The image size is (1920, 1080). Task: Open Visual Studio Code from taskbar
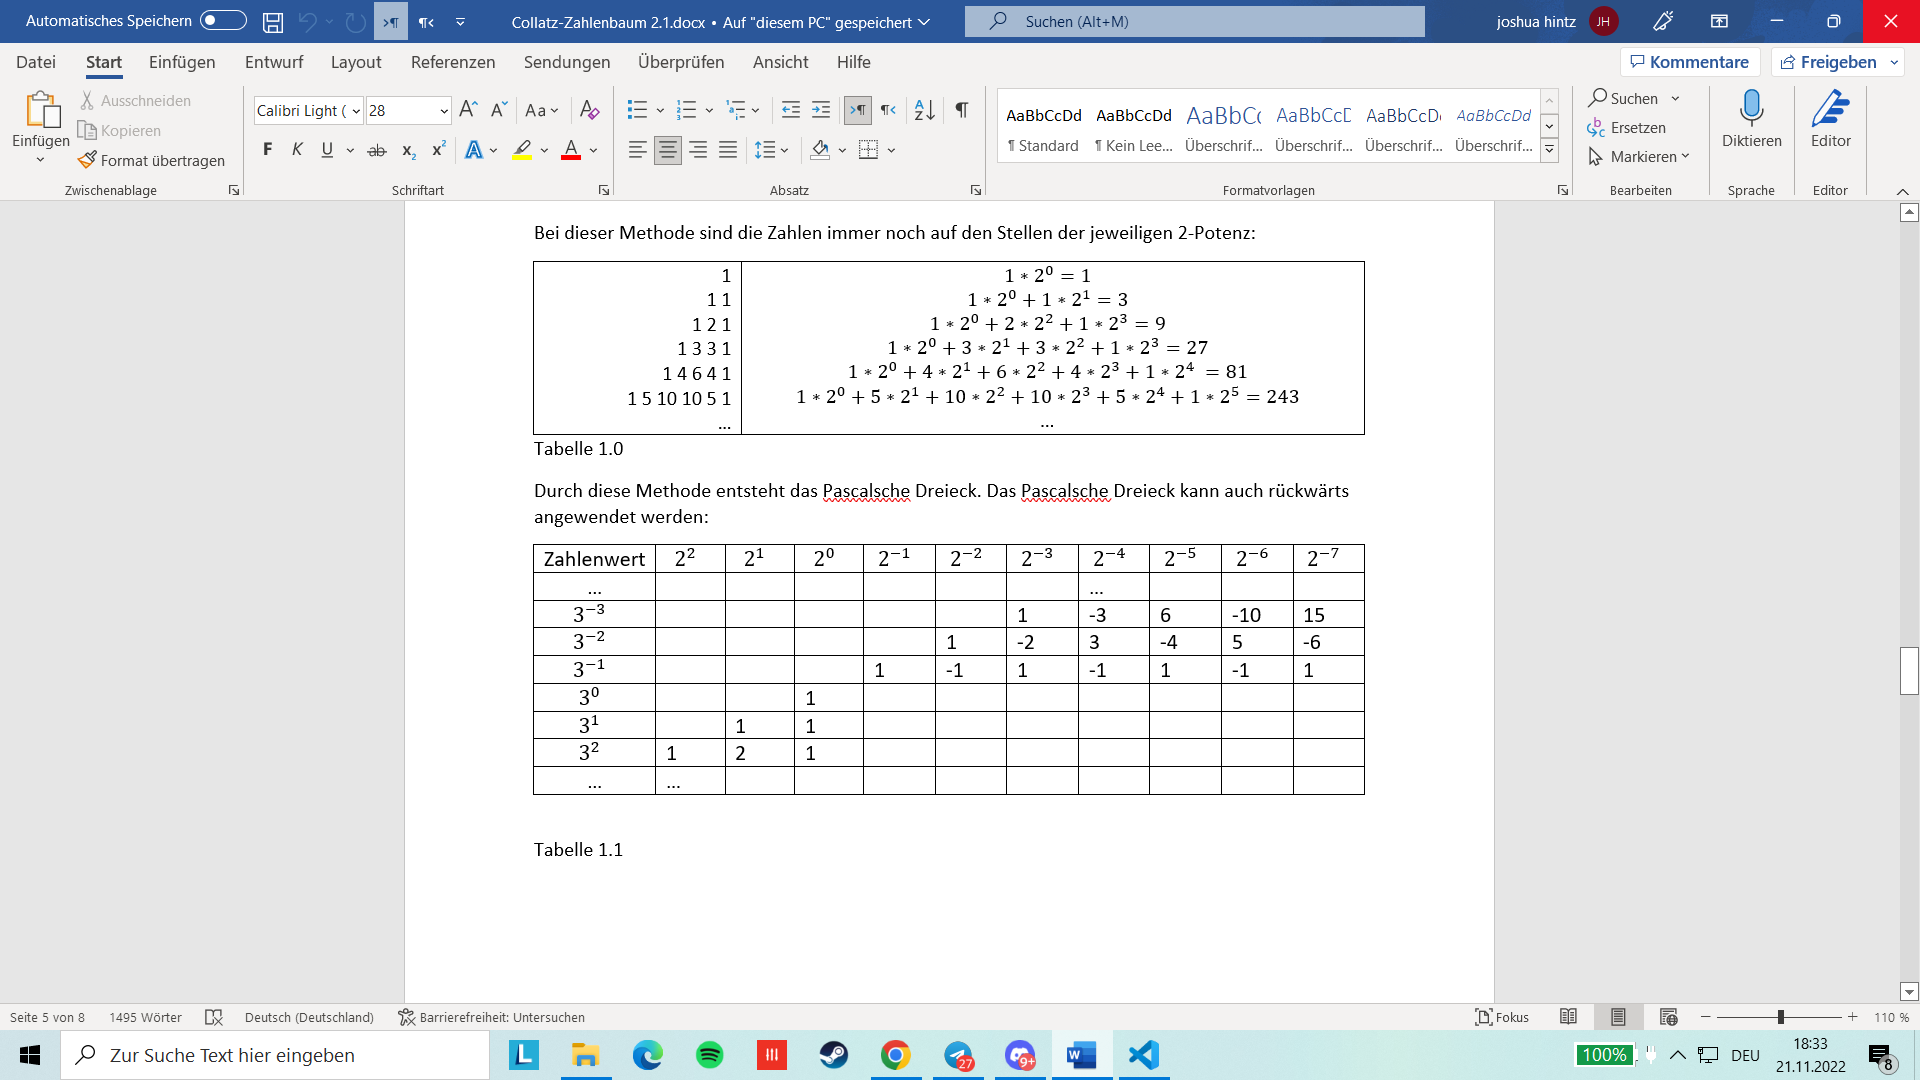tap(1143, 1055)
